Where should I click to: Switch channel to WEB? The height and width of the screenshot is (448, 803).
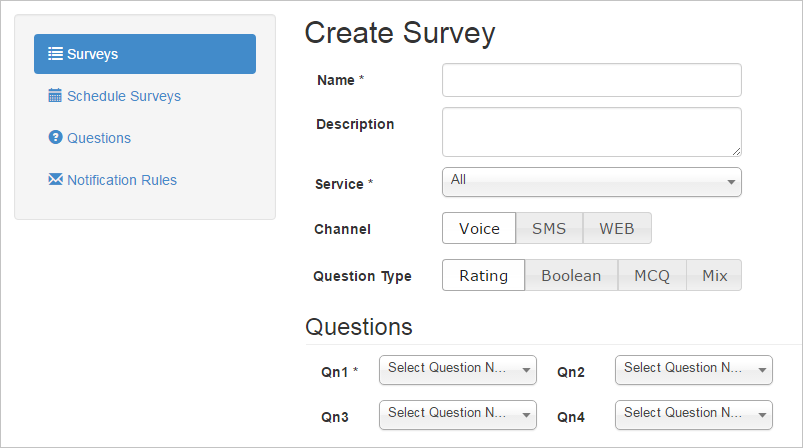point(617,228)
